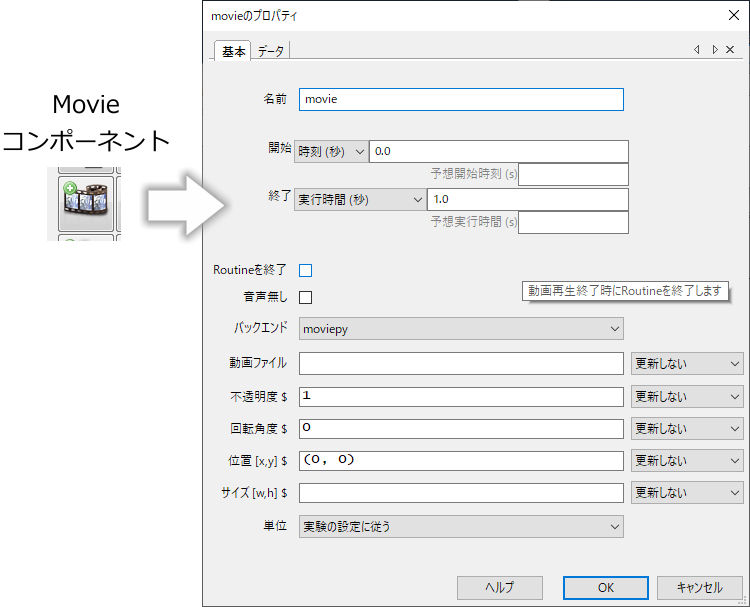Click the 終了 duration field showing 1.0
The image size is (750, 607).
tap(528, 199)
